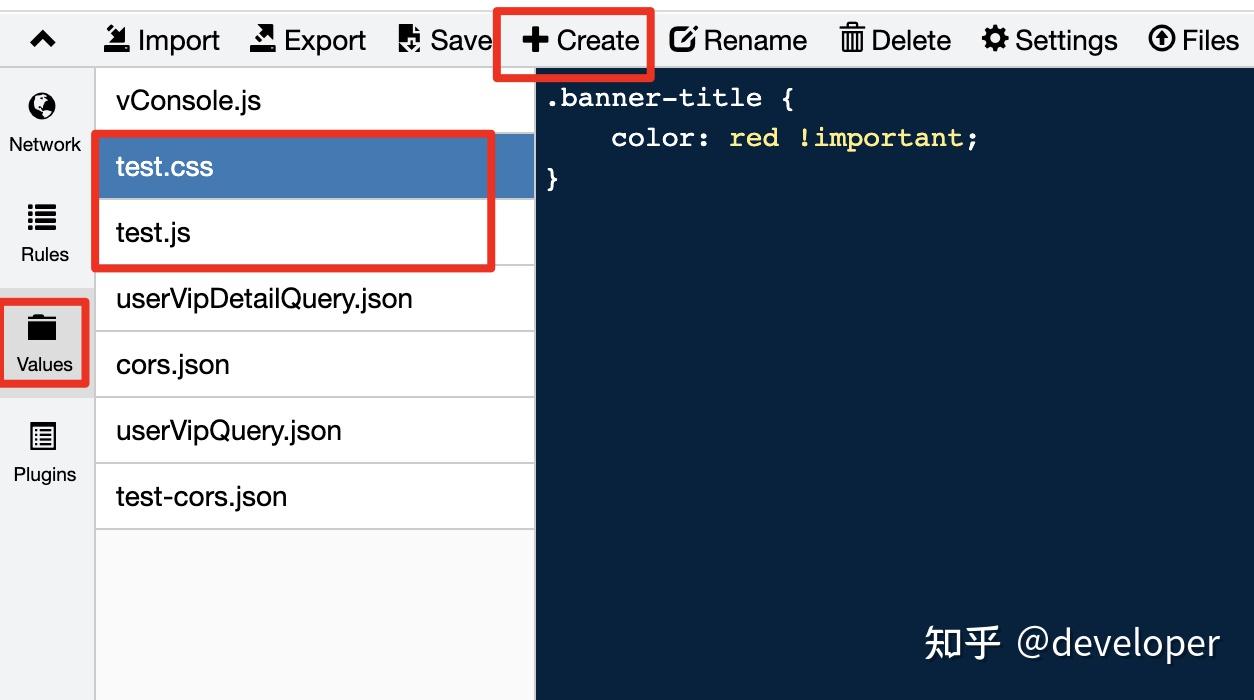Image resolution: width=1254 pixels, height=700 pixels.
Task: Click the 'color: red !important' editor line
Action: (x=795, y=138)
